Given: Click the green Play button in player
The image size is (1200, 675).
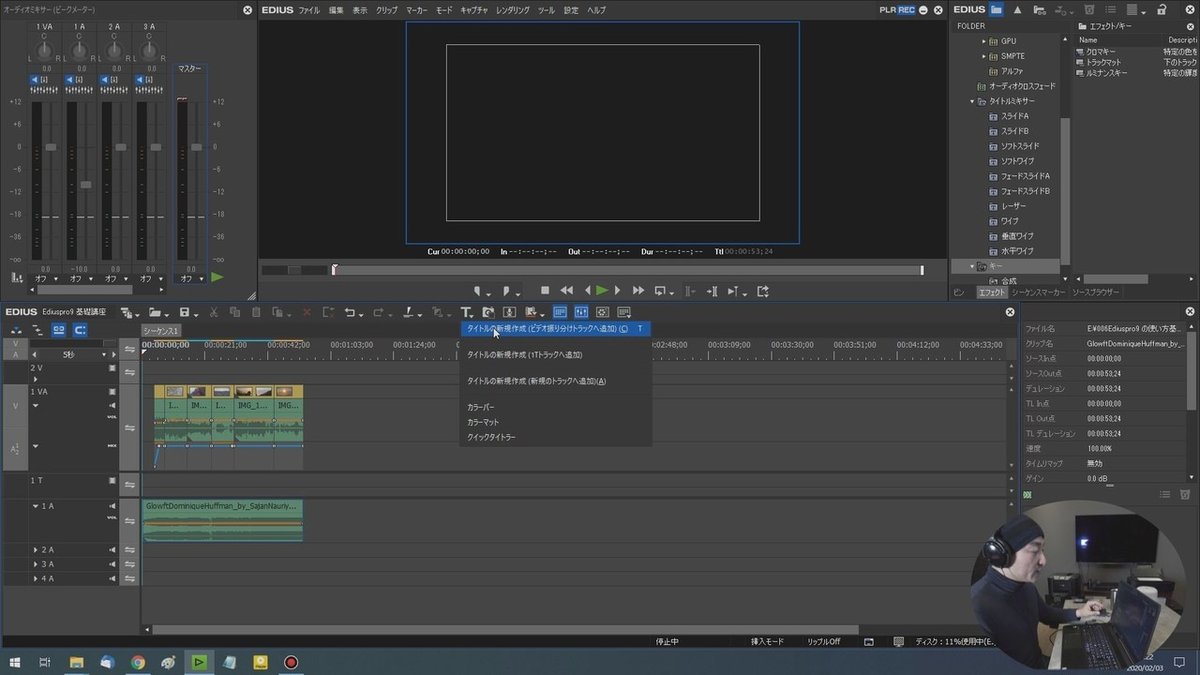Looking at the screenshot, I should pyautogui.click(x=601, y=291).
